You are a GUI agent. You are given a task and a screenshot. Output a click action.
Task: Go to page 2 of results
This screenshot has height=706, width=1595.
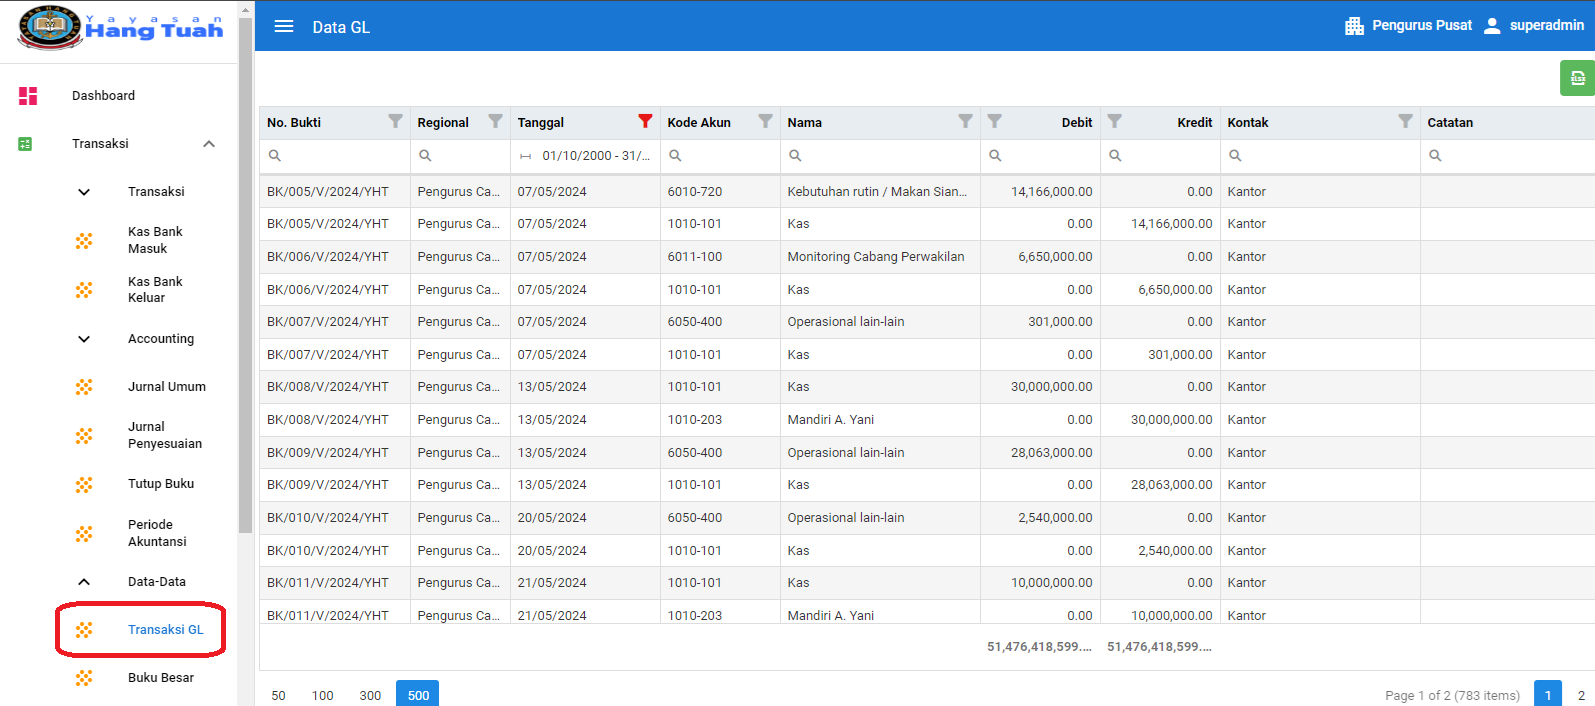pyautogui.click(x=1581, y=695)
